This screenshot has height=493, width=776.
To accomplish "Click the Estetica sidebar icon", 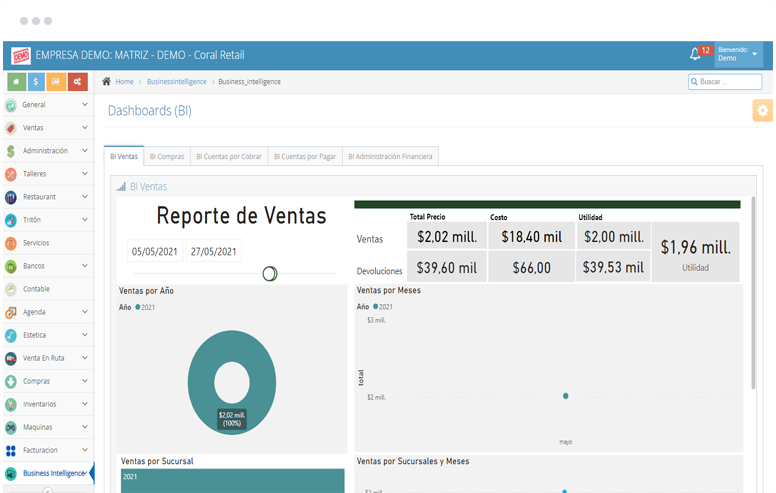I will click(11, 335).
